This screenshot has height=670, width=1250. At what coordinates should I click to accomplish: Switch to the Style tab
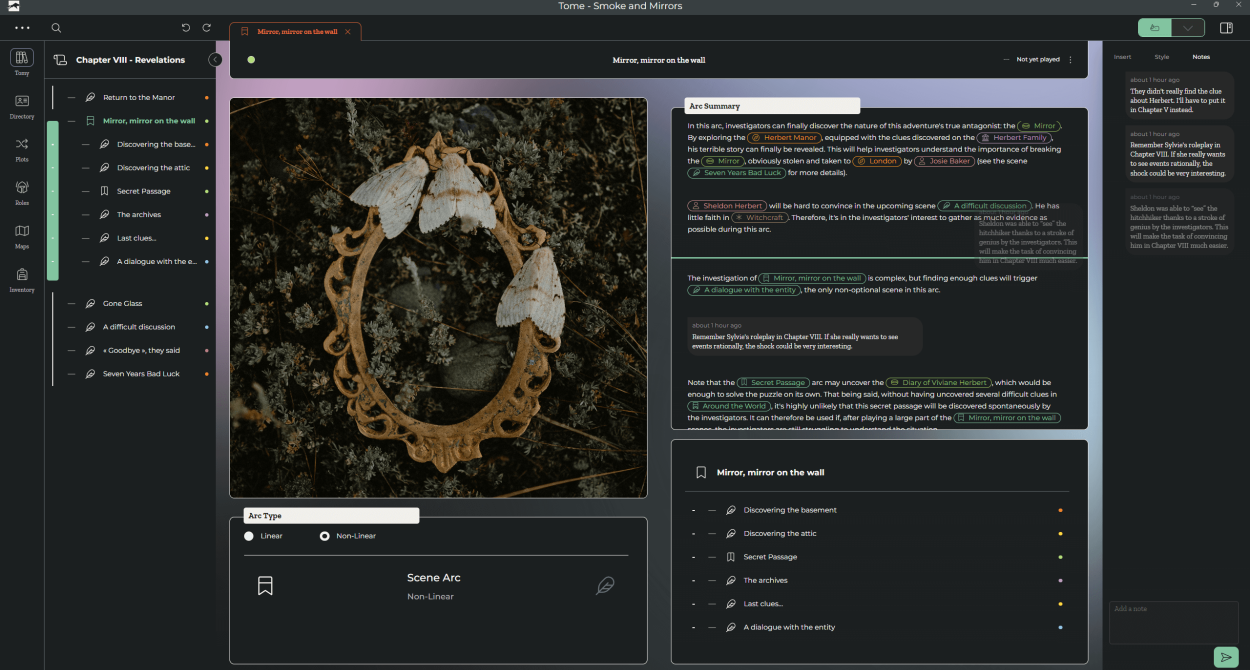1162,57
